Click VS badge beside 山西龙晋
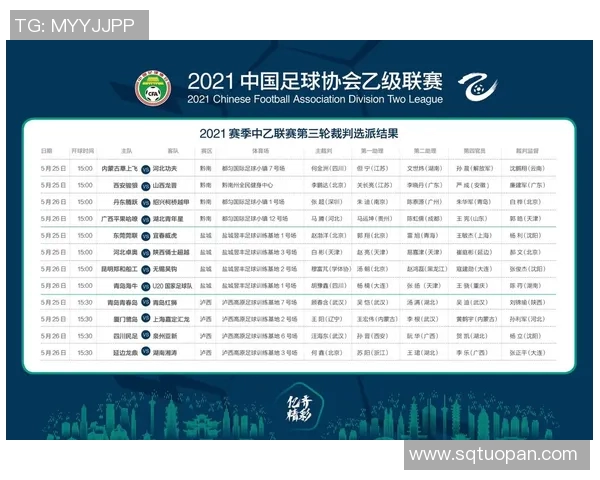This screenshot has width=600, height=480. pyautogui.click(x=145, y=186)
